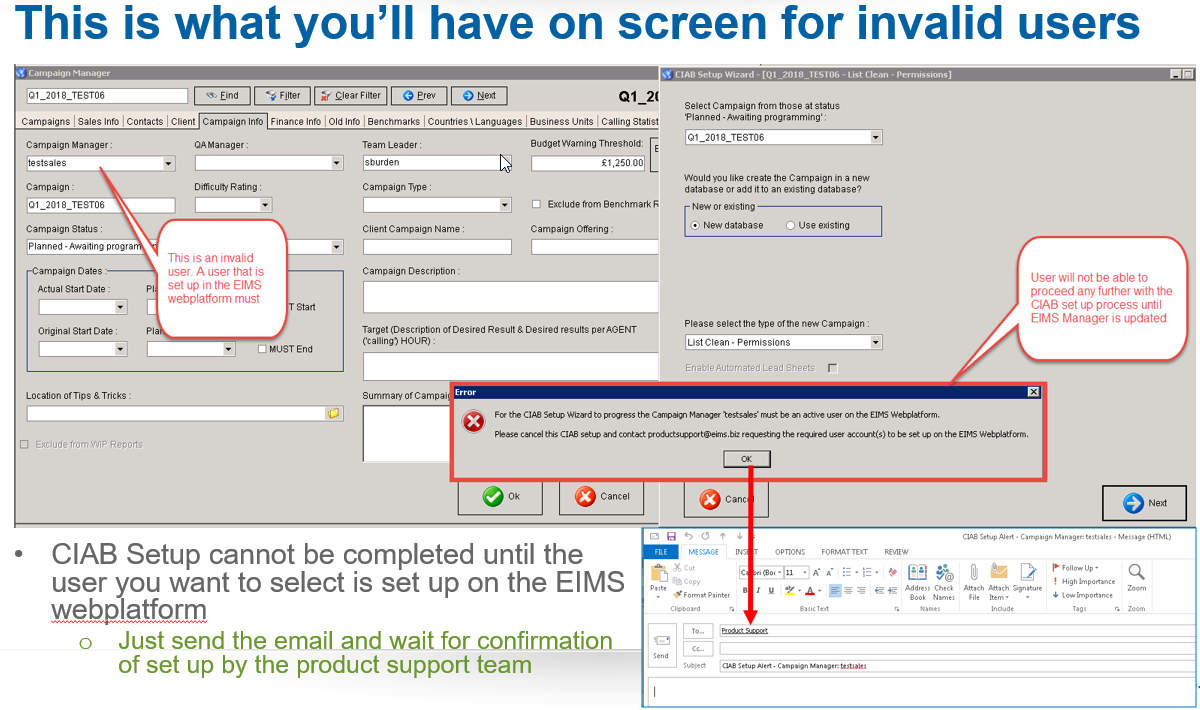The image size is (1200, 710).
Task: Click the Filter button in Campaign Manager
Action: (282, 96)
